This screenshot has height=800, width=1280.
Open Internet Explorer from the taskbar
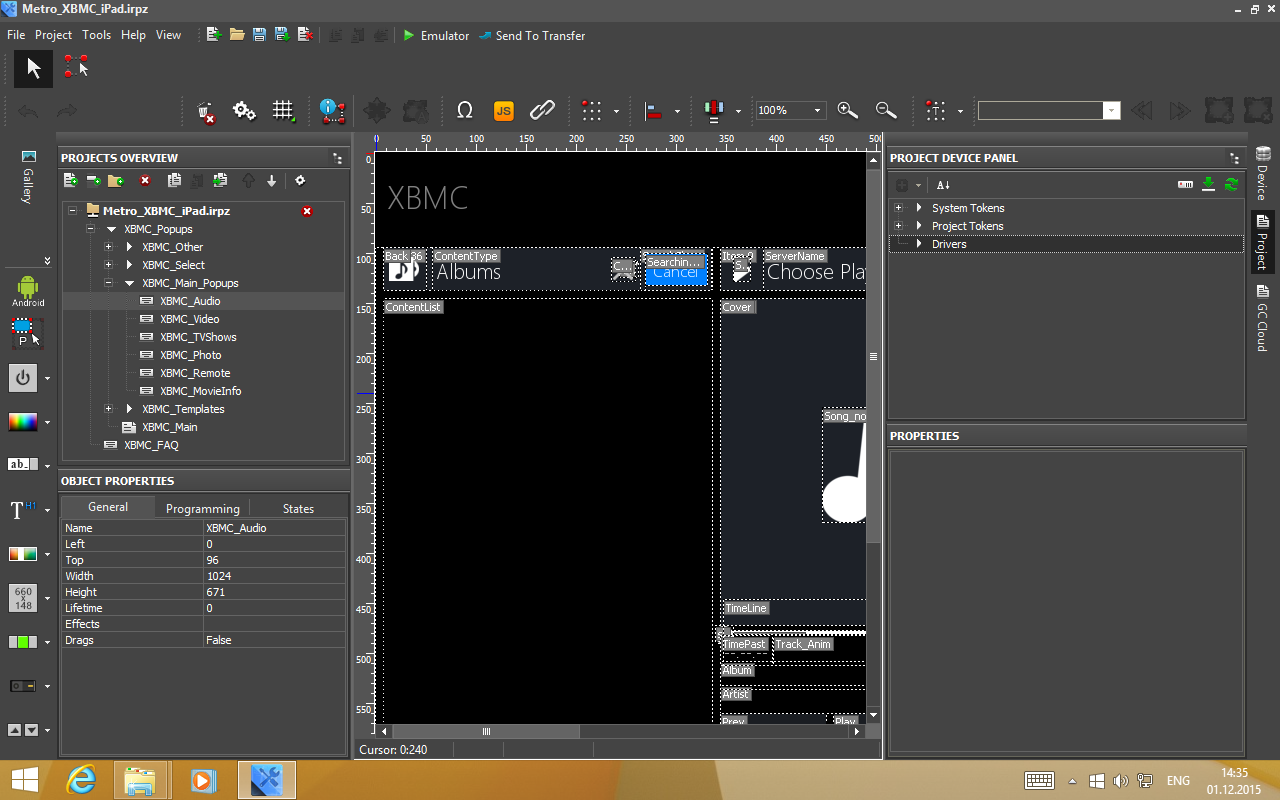pyautogui.click(x=81, y=780)
